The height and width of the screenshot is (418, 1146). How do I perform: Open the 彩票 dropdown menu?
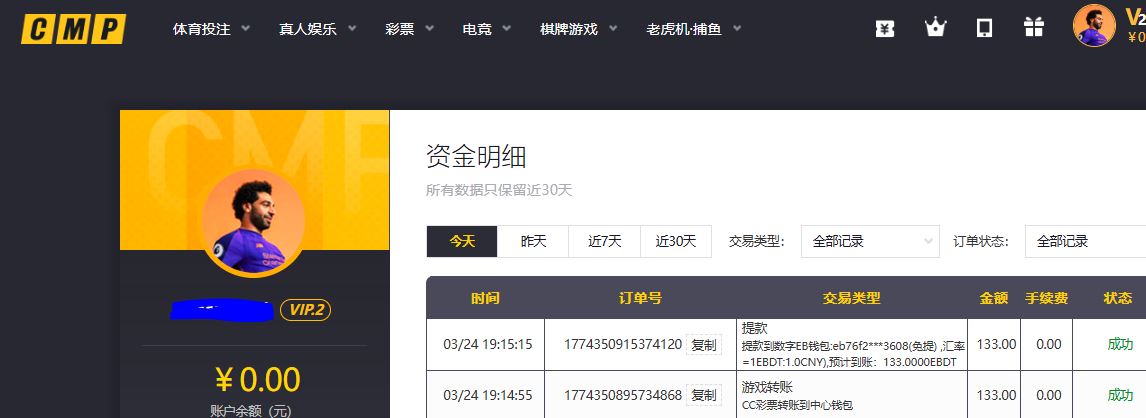click(409, 29)
